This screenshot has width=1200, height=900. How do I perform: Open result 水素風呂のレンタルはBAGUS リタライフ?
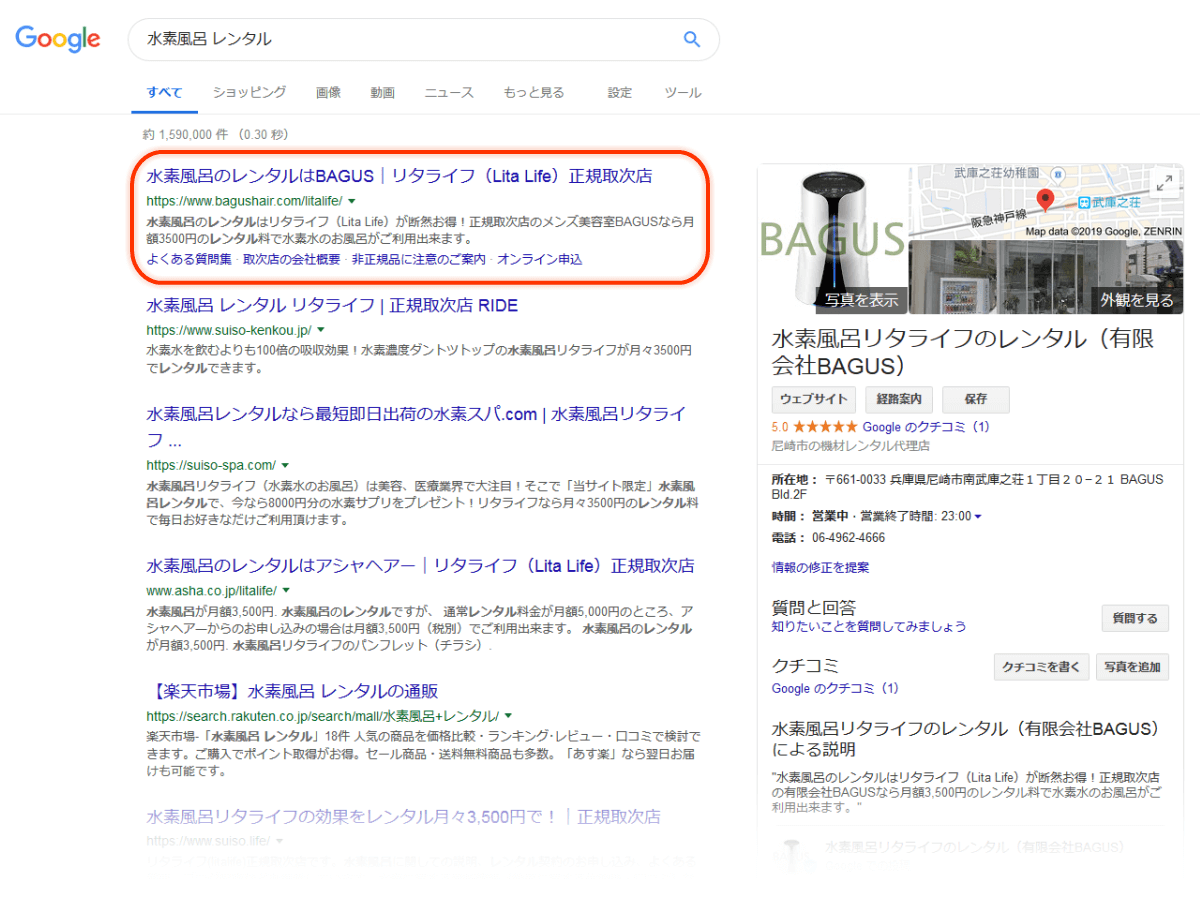pyautogui.click(x=399, y=176)
